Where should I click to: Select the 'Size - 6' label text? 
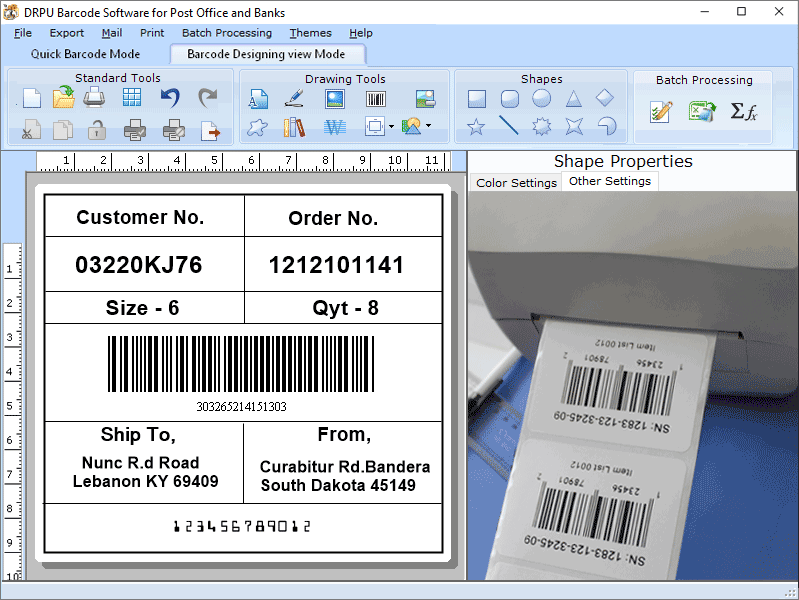[142, 308]
